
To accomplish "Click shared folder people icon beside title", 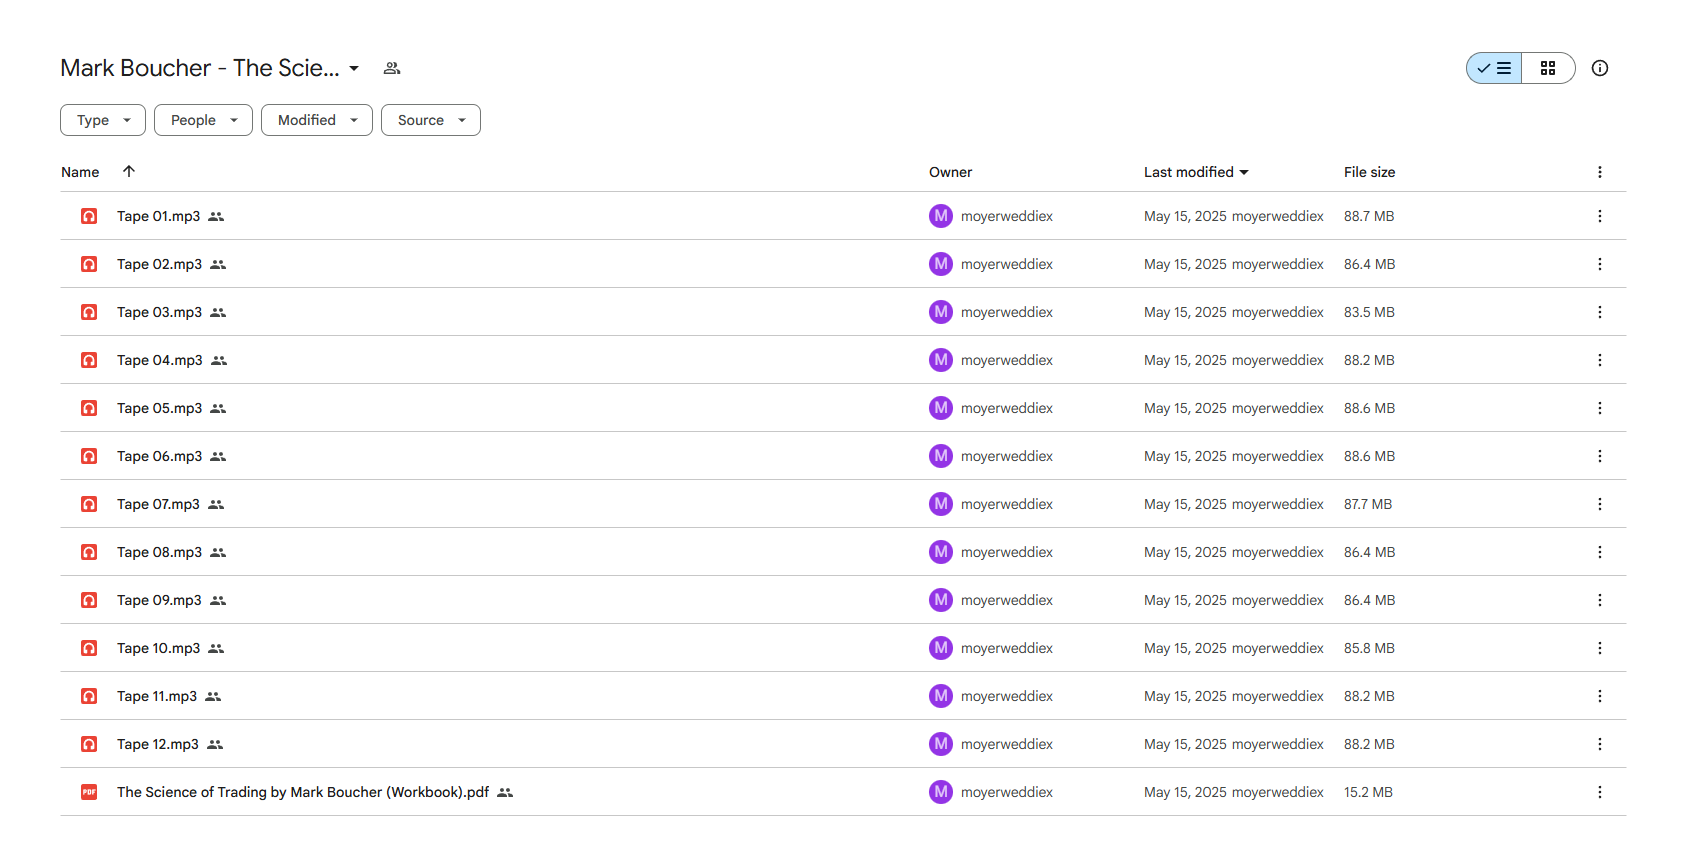I will pos(392,68).
